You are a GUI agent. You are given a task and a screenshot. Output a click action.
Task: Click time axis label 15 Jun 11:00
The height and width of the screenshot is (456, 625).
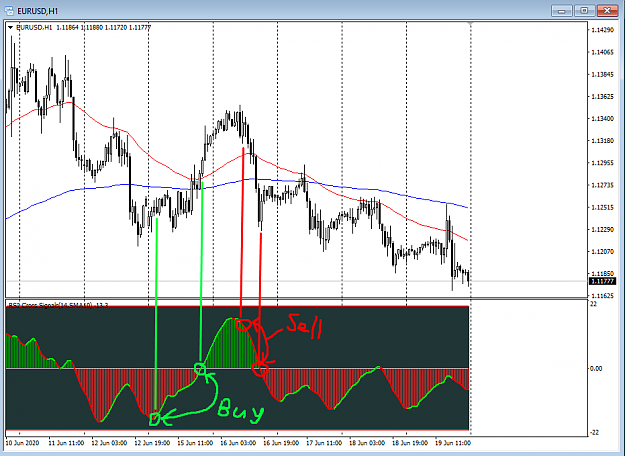[x=195, y=443]
